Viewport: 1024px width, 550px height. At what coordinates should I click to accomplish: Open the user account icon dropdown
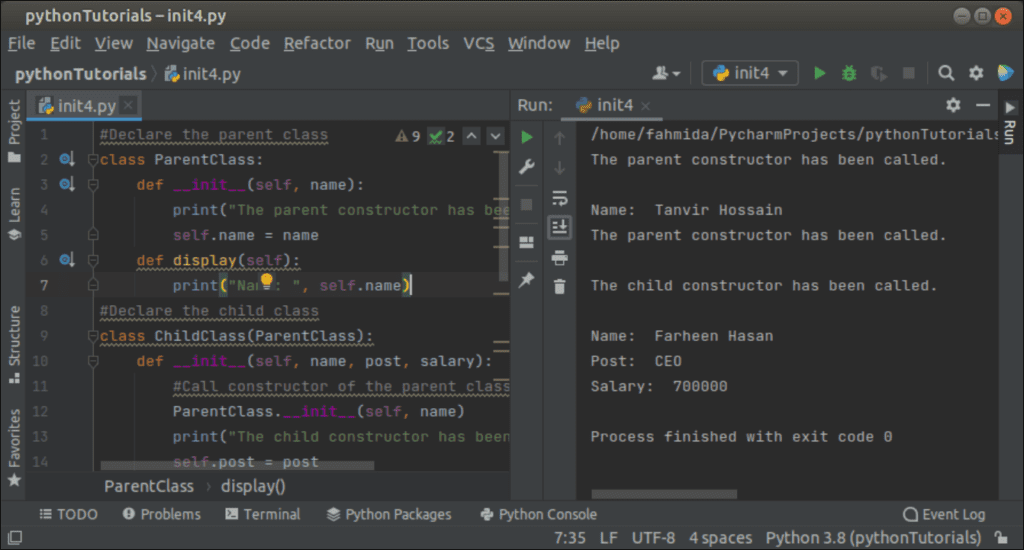pyautogui.click(x=666, y=73)
